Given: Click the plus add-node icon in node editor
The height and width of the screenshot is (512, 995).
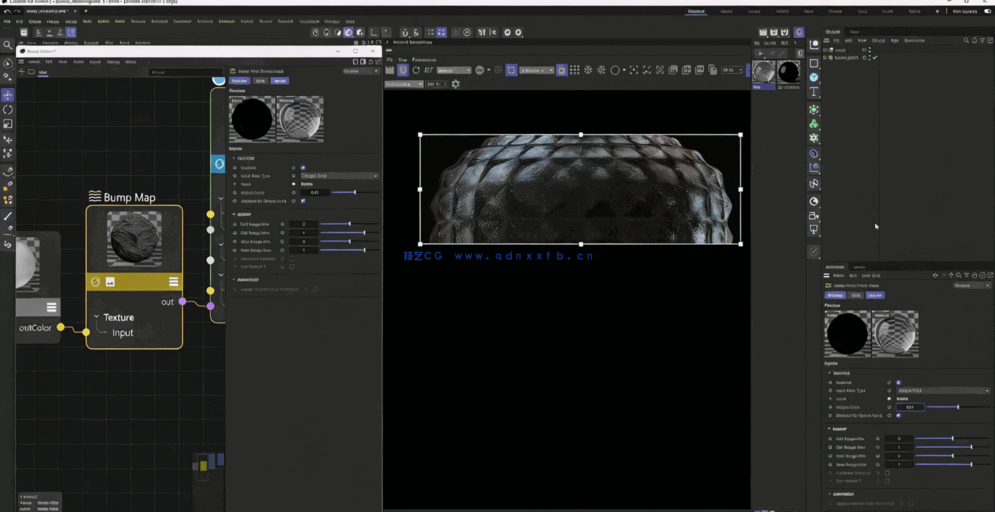Looking at the screenshot, I should pyautogui.click(x=21, y=72).
